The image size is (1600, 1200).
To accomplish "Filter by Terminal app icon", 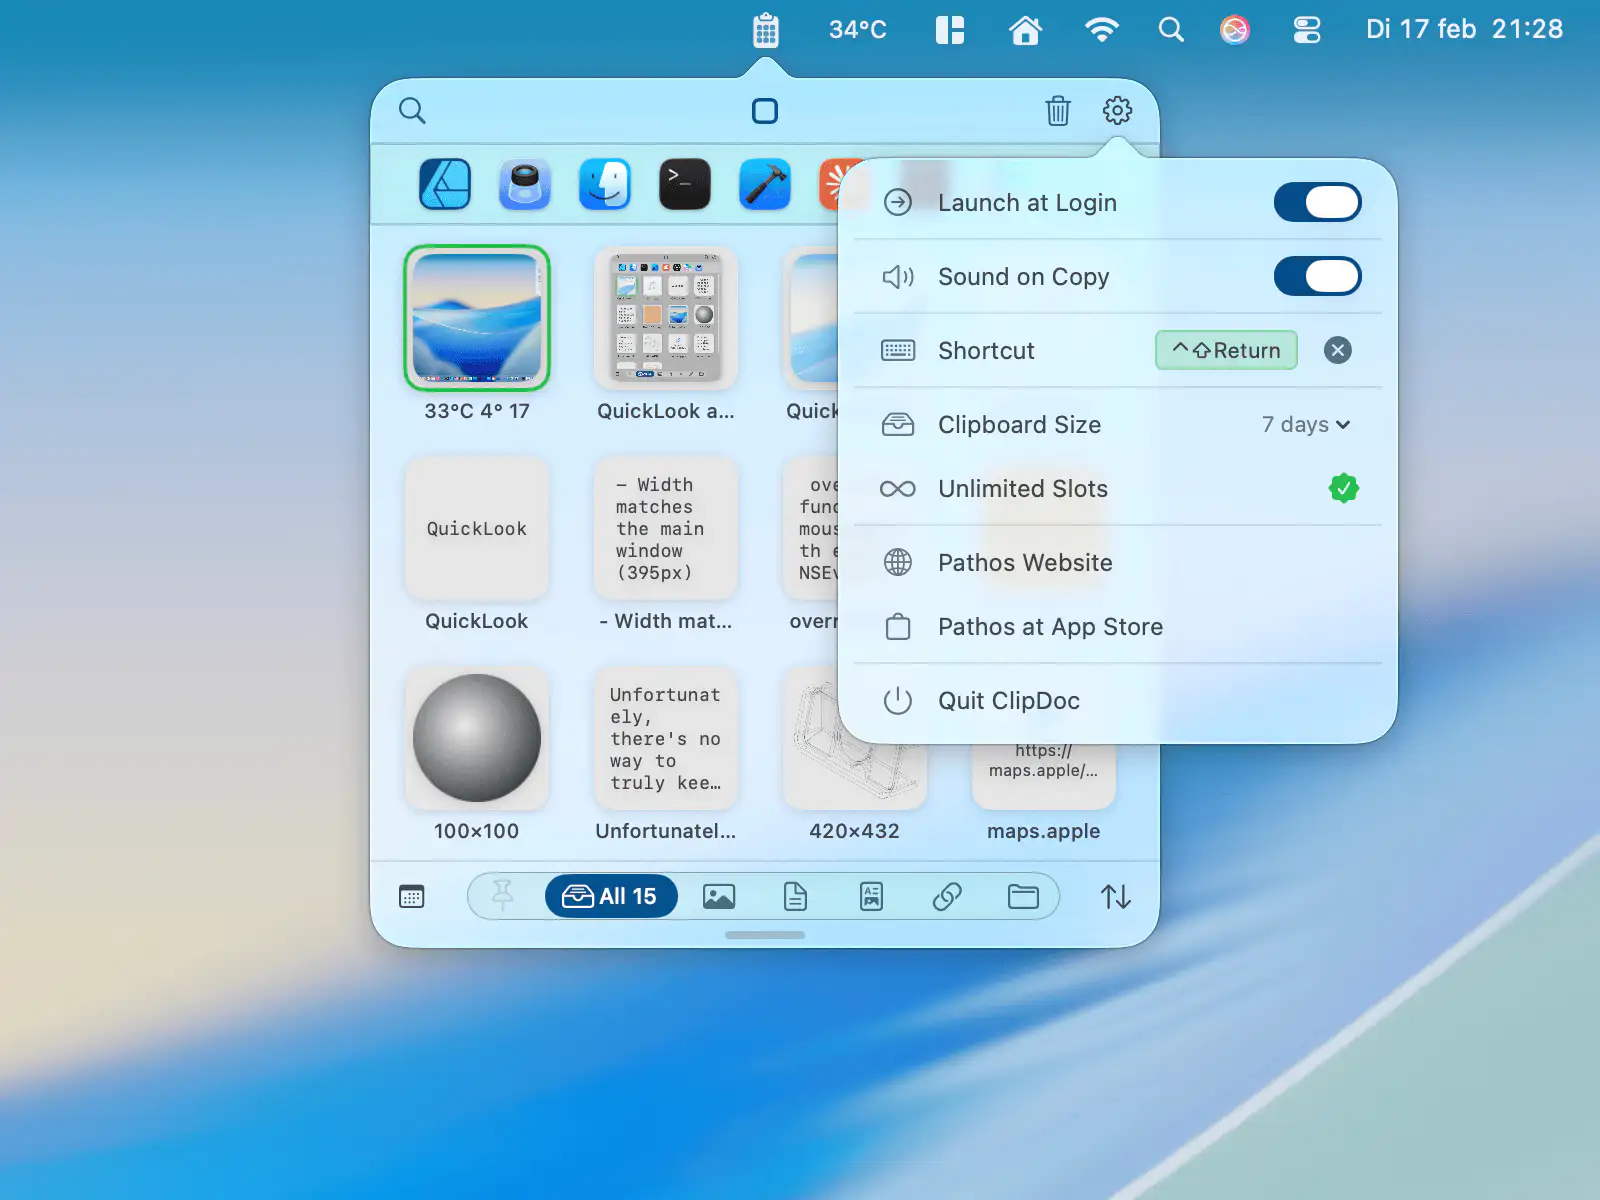I will 685,185.
